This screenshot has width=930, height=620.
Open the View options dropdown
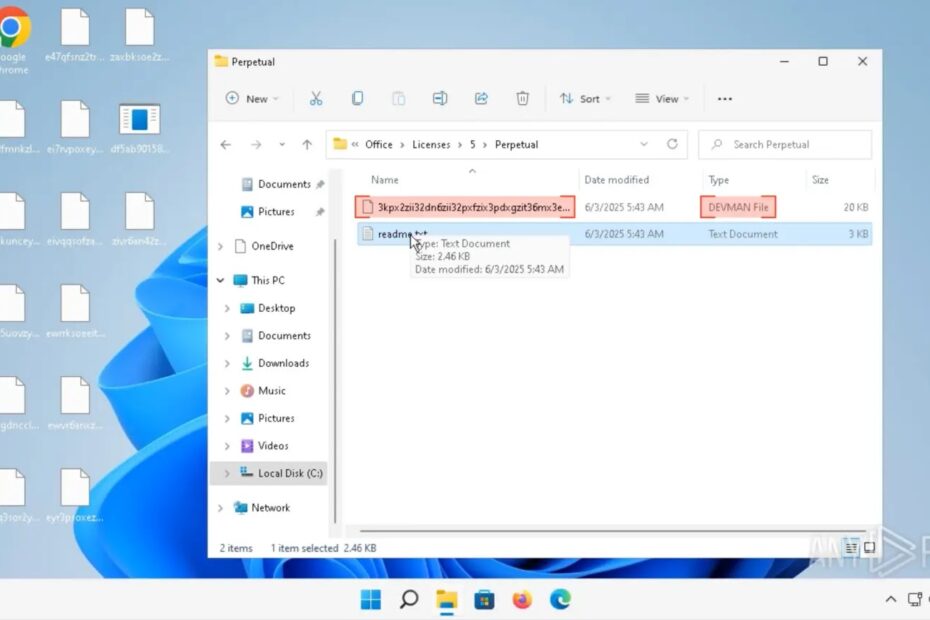point(659,98)
